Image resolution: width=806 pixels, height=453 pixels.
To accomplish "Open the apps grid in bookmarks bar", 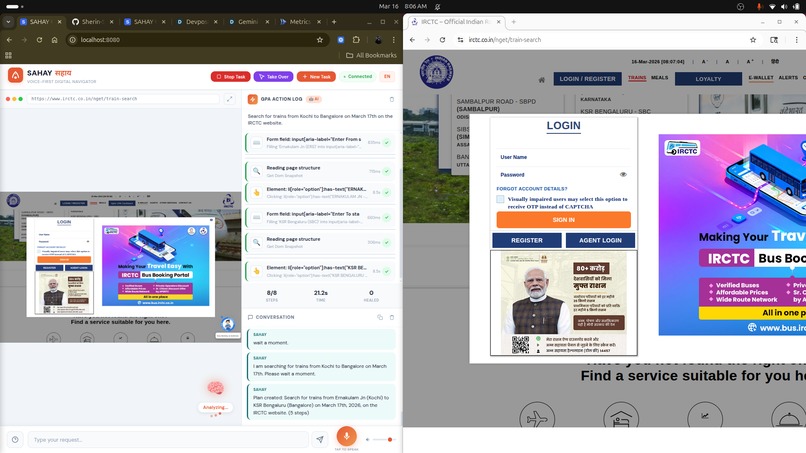I will (x=8, y=55).
